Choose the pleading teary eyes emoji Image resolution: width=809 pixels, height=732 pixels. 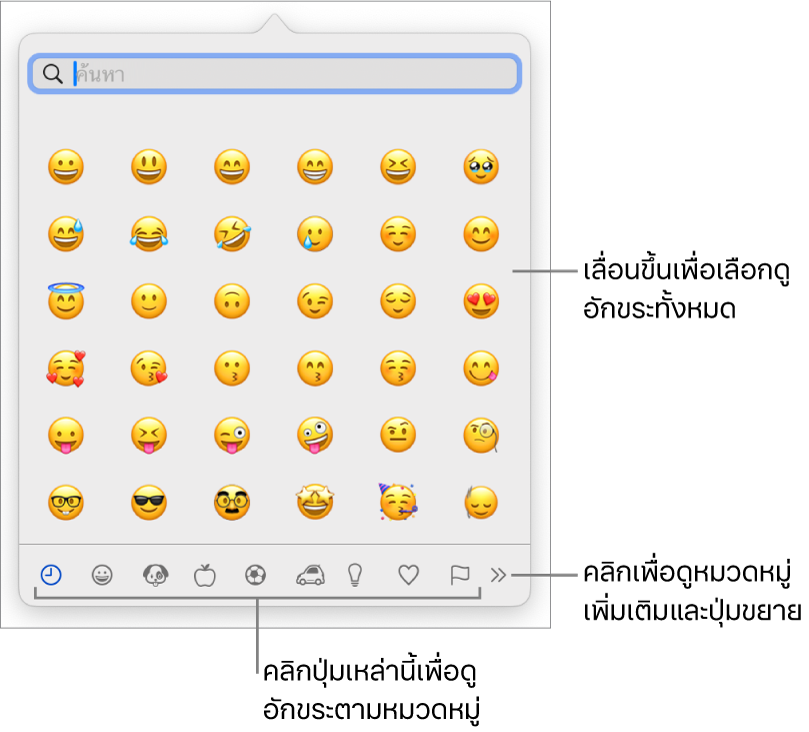(481, 167)
